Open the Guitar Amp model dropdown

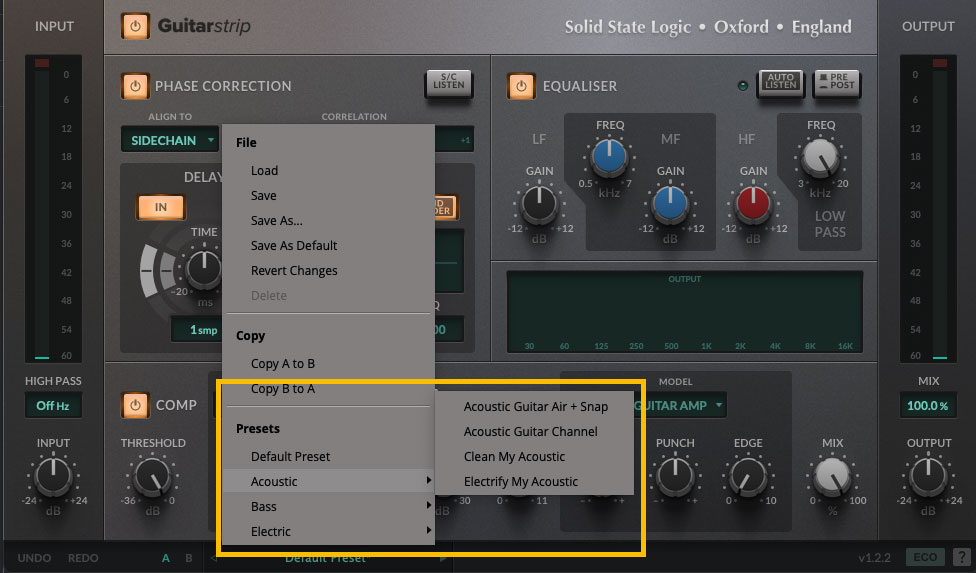[679, 406]
